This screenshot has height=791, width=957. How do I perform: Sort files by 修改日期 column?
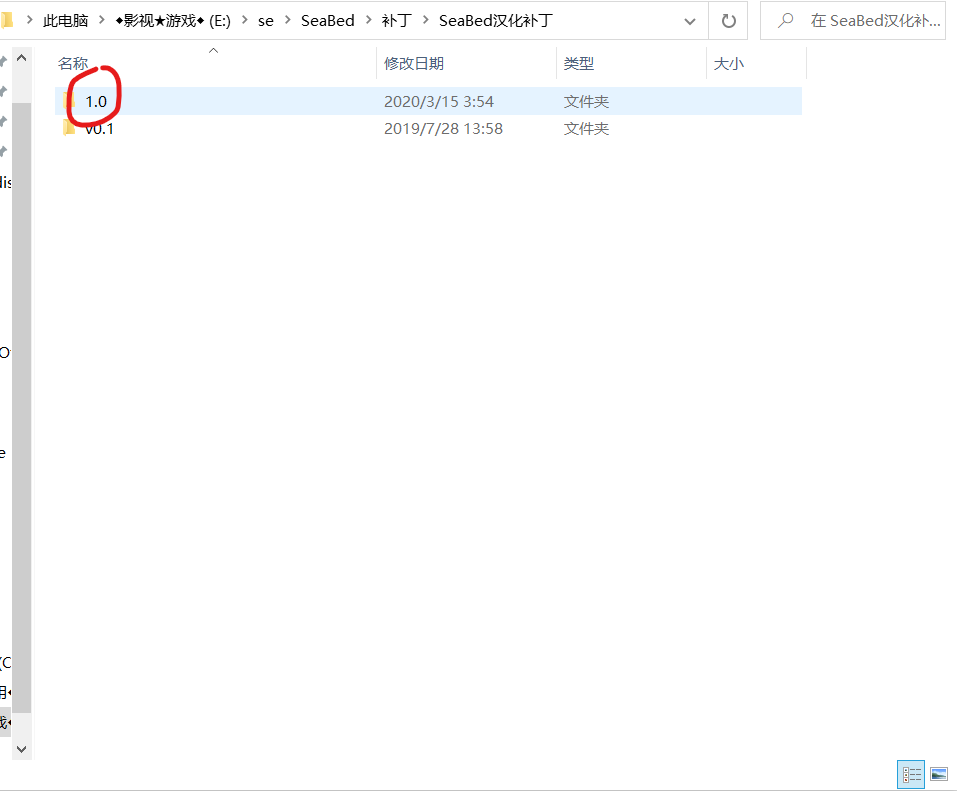pyautogui.click(x=414, y=63)
